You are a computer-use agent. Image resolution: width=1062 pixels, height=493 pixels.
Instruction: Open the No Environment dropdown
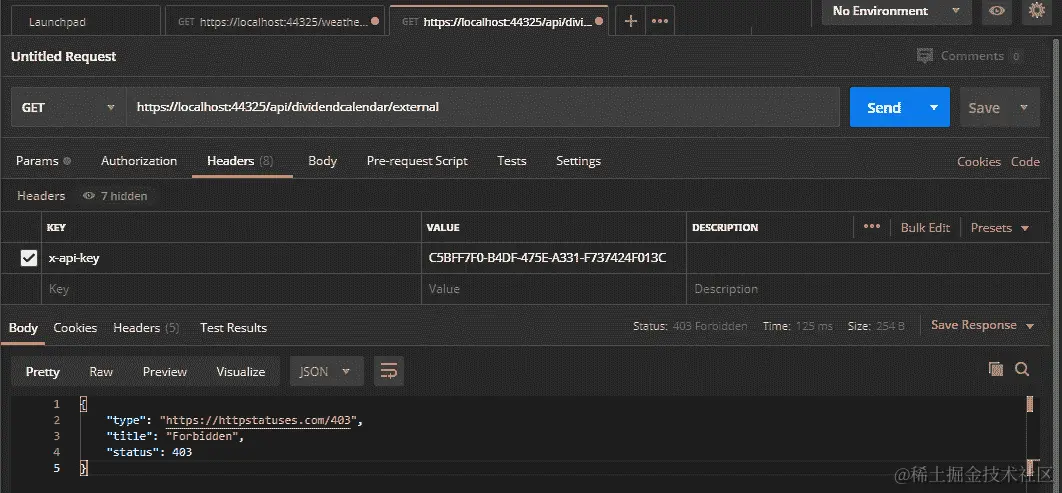pos(897,11)
